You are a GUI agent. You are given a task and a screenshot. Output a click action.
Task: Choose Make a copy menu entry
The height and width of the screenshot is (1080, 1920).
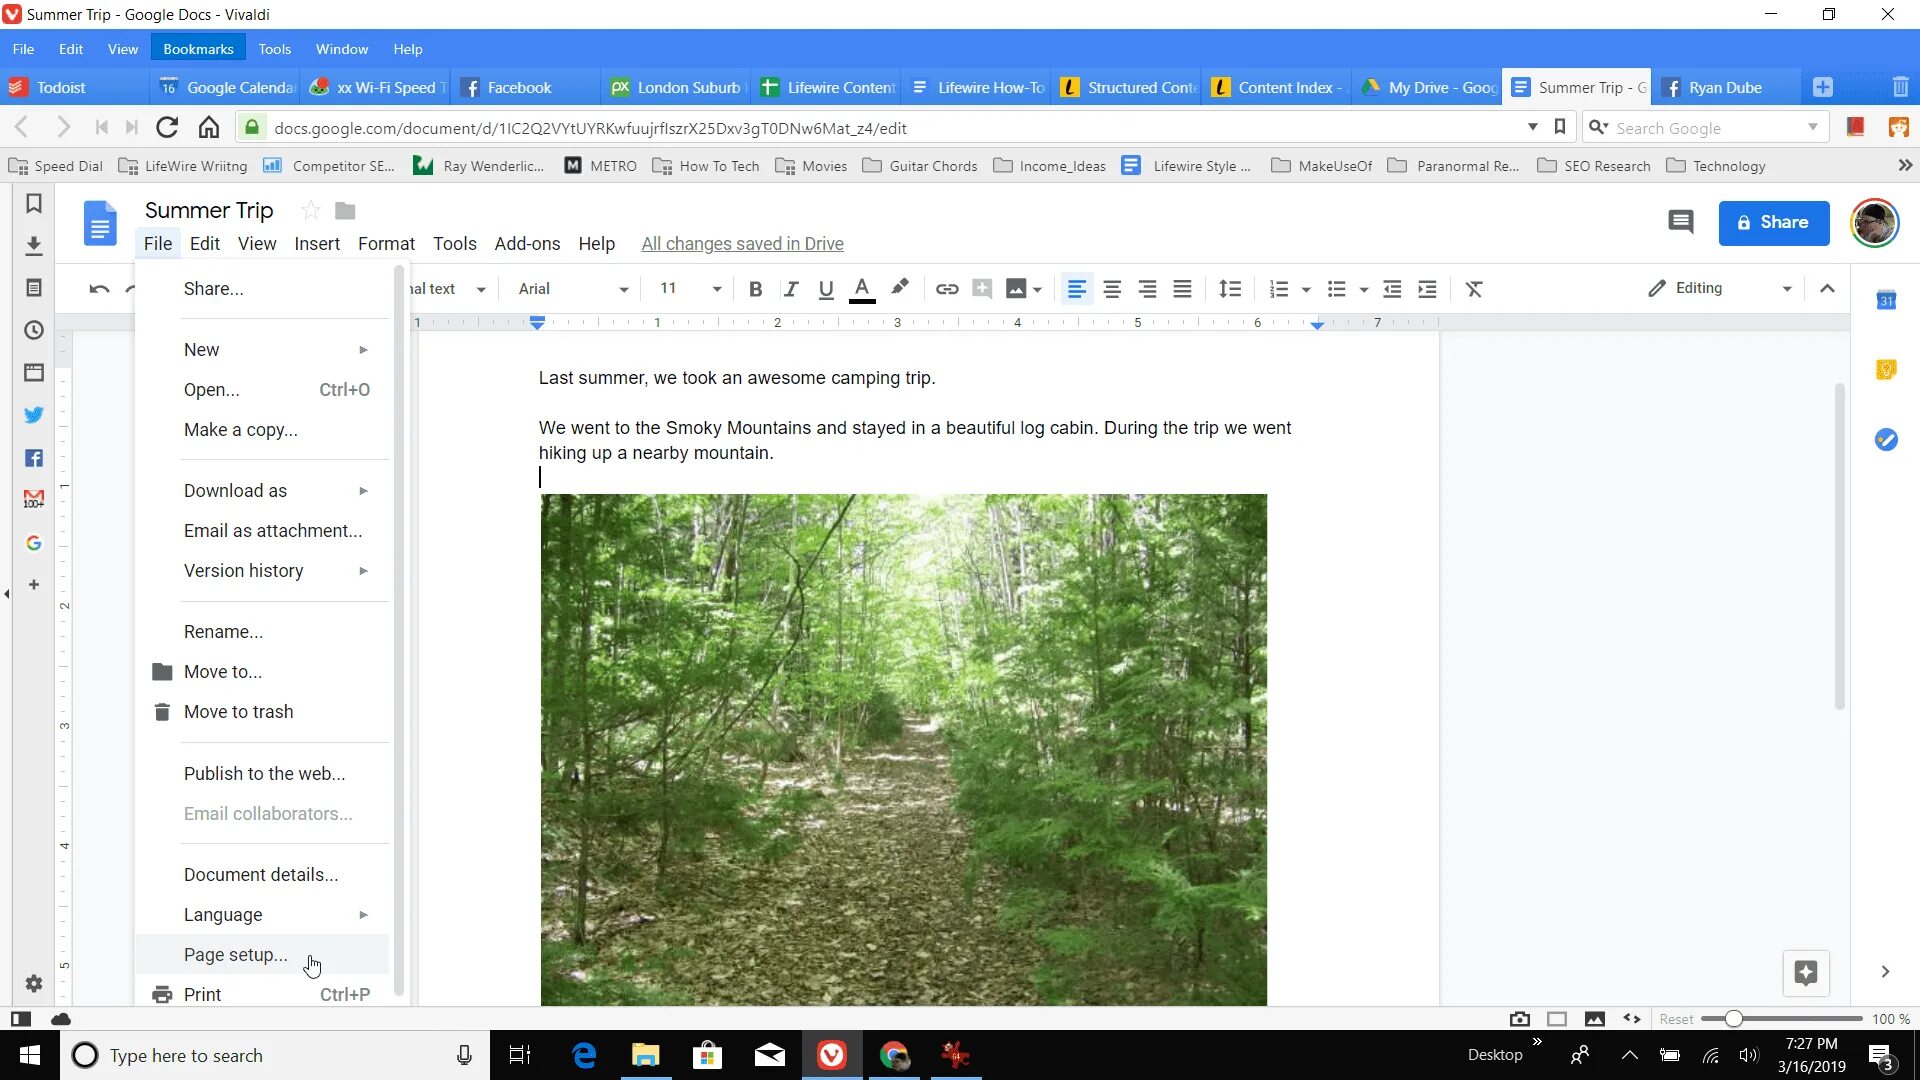pyautogui.click(x=240, y=430)
